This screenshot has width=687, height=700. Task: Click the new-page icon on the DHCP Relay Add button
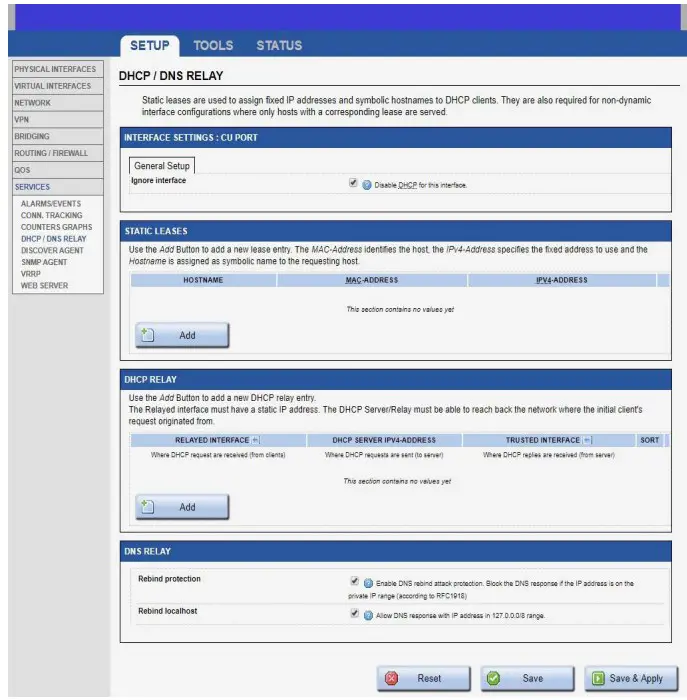(x=147, y=507)
